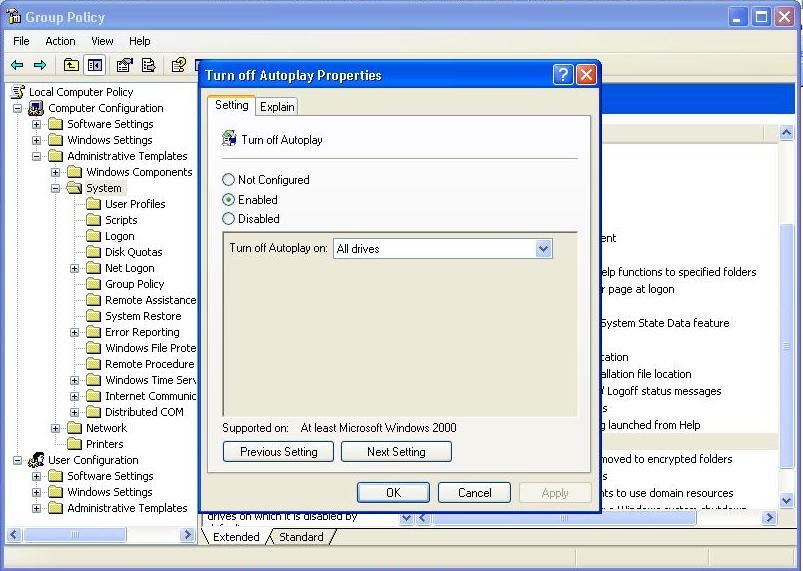The height and width of the screenshot is (571, 803).
Task: Click the Help toolbar icon
Action: tap(178, 65)
